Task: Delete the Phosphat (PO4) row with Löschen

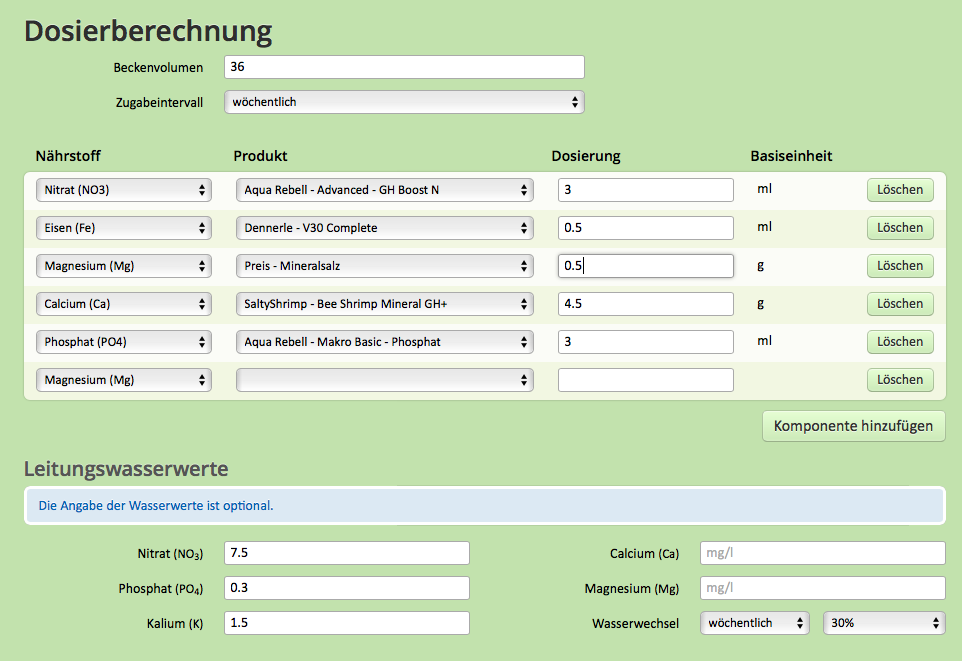Action: [x=900, y=342]
